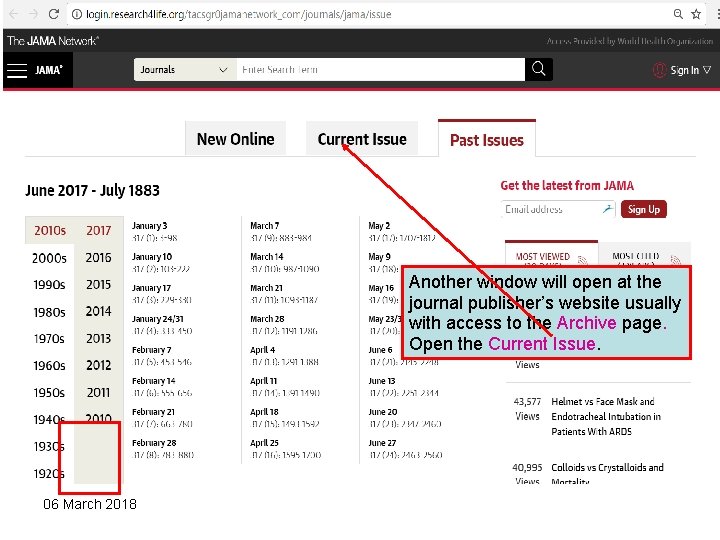This screenshot has width=720, height=540.
Task: Open the January 3 issue
Action: [x=150, y=225]
